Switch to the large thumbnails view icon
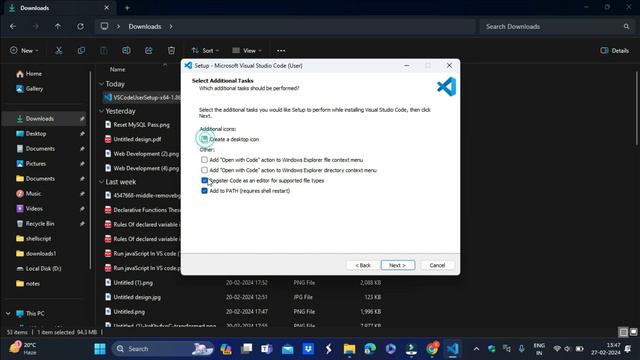 point(633,332)
